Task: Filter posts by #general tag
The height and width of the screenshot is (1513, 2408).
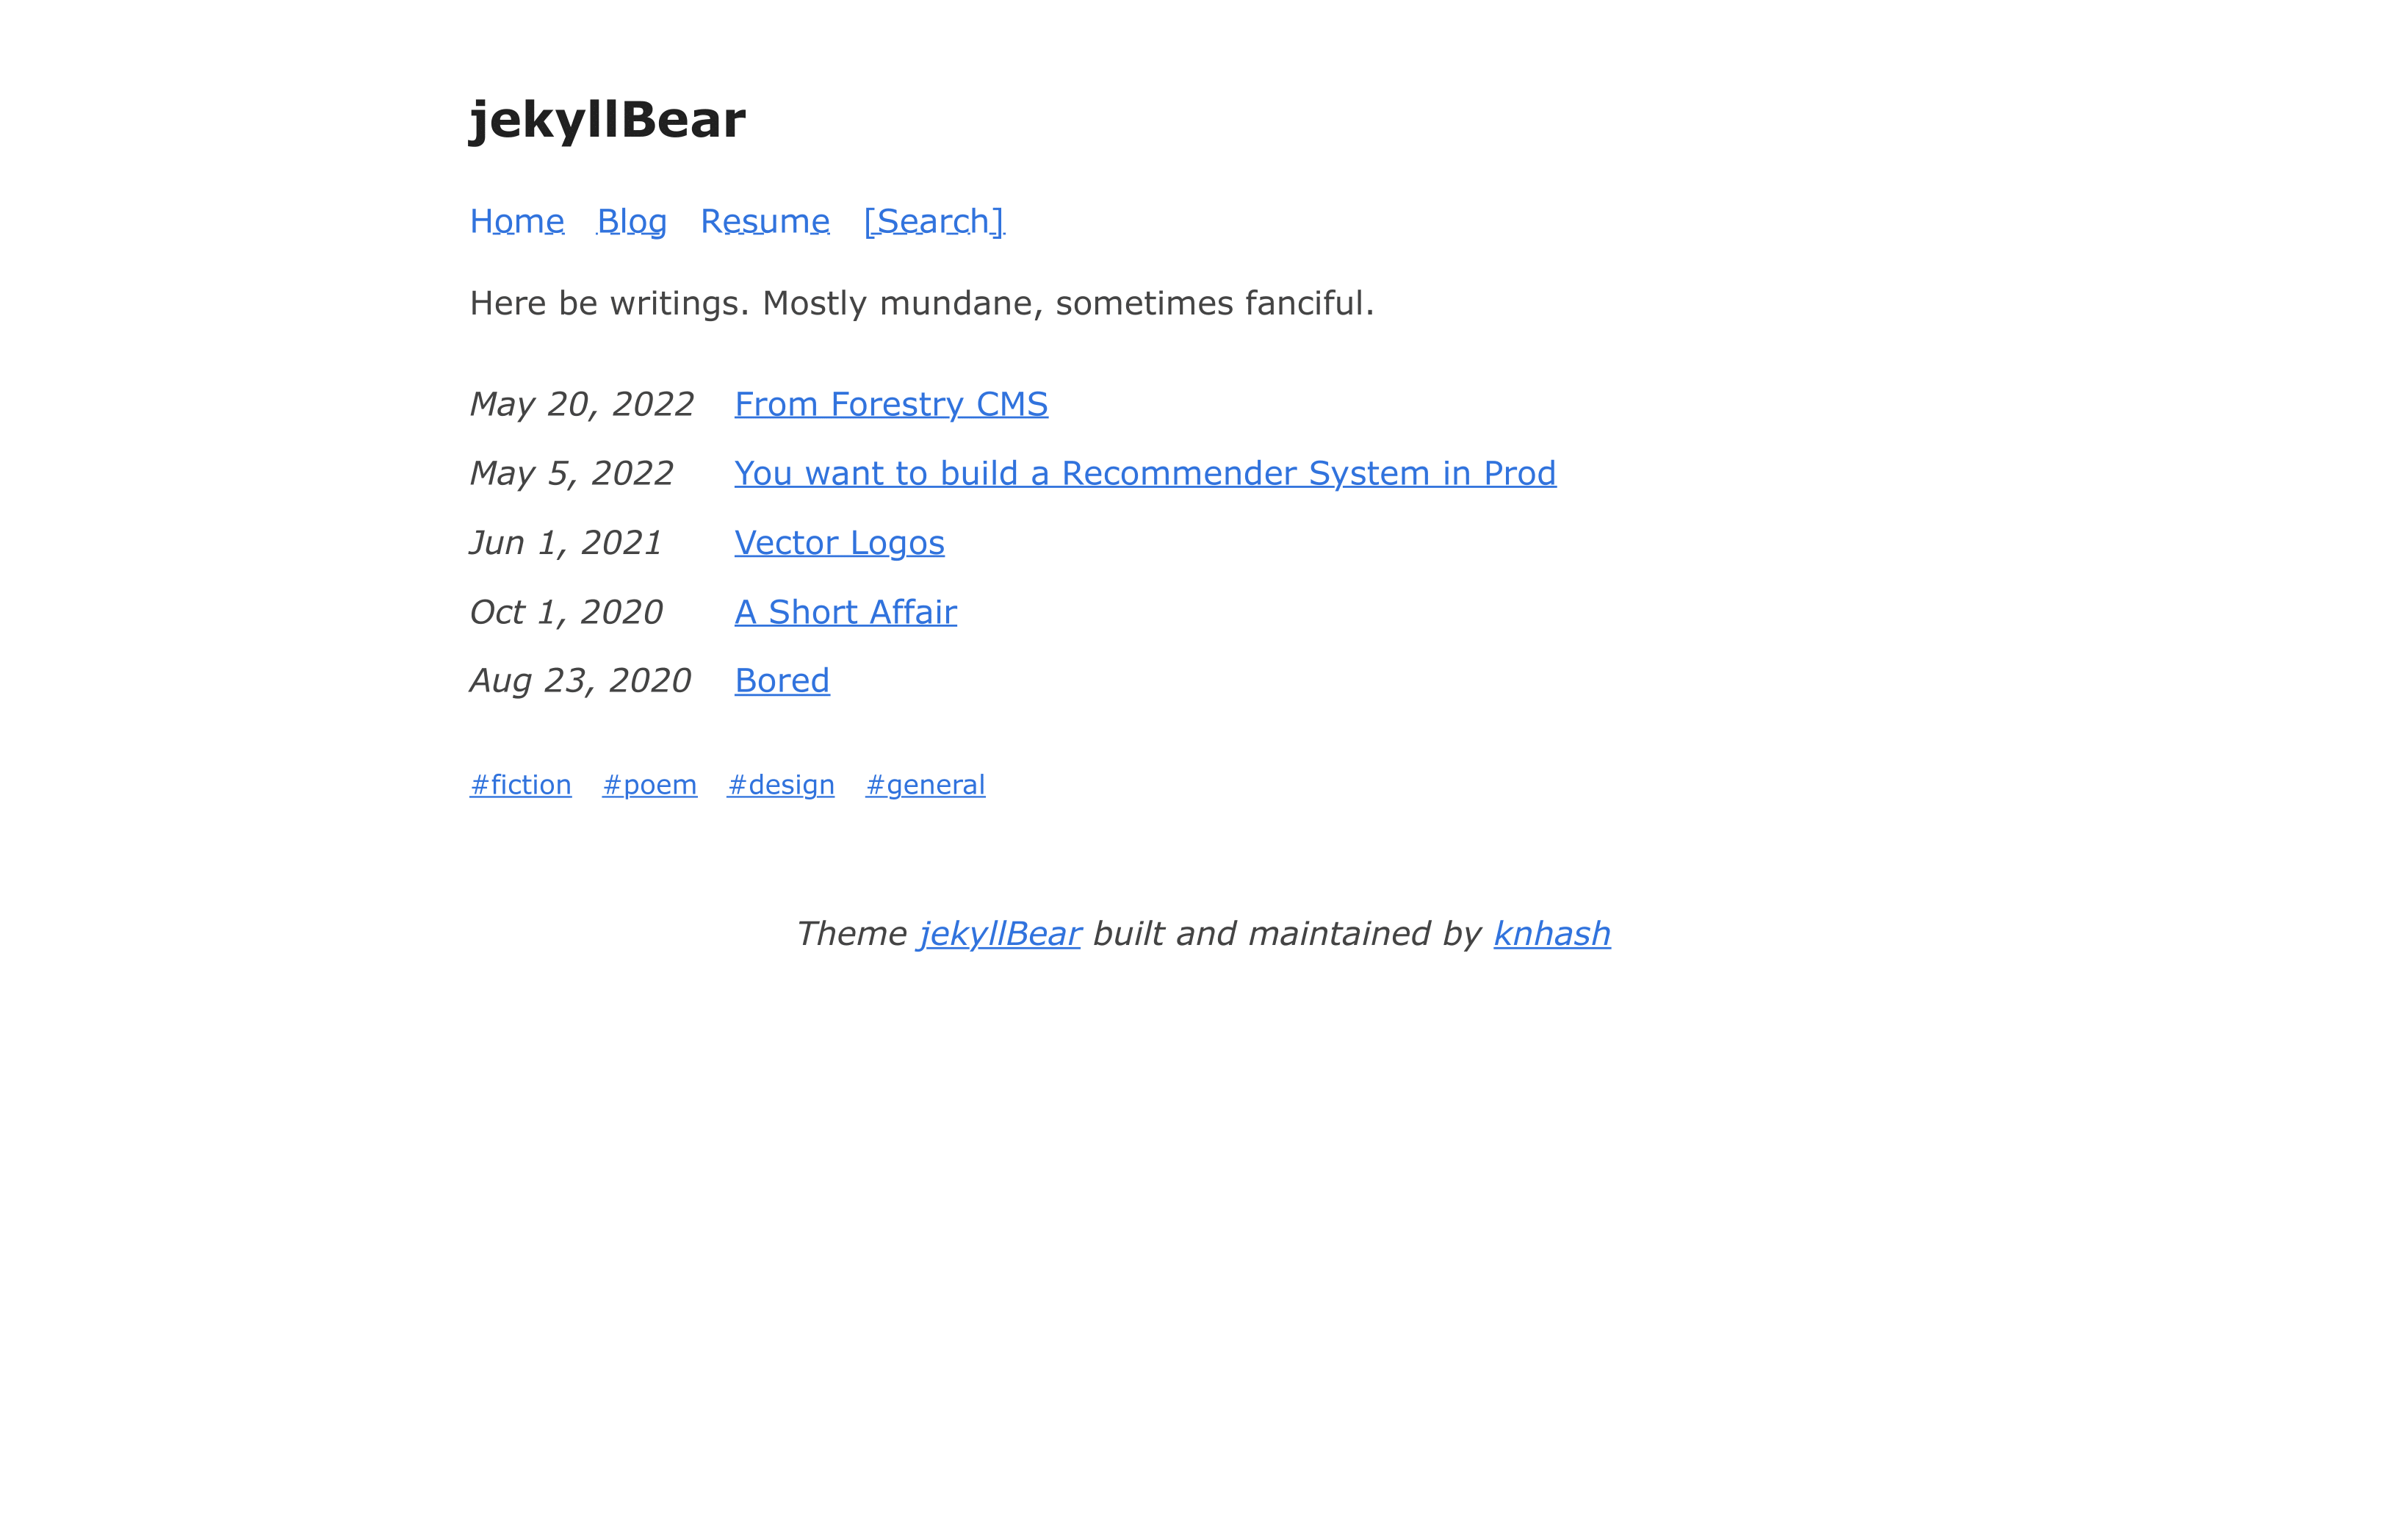Action: click(x=925, y=784)
